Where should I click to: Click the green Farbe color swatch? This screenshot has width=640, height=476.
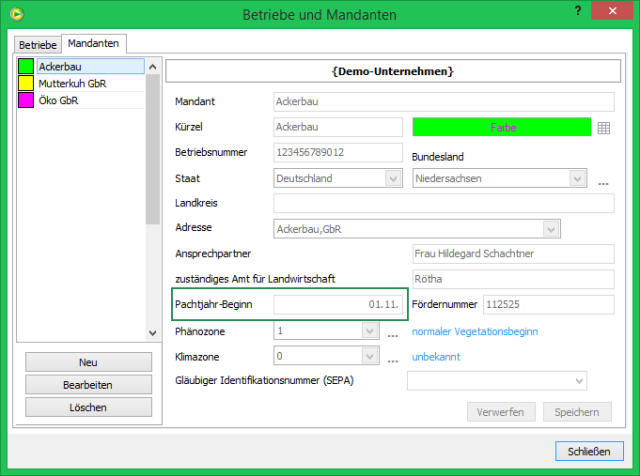click(x=500, y=127)
